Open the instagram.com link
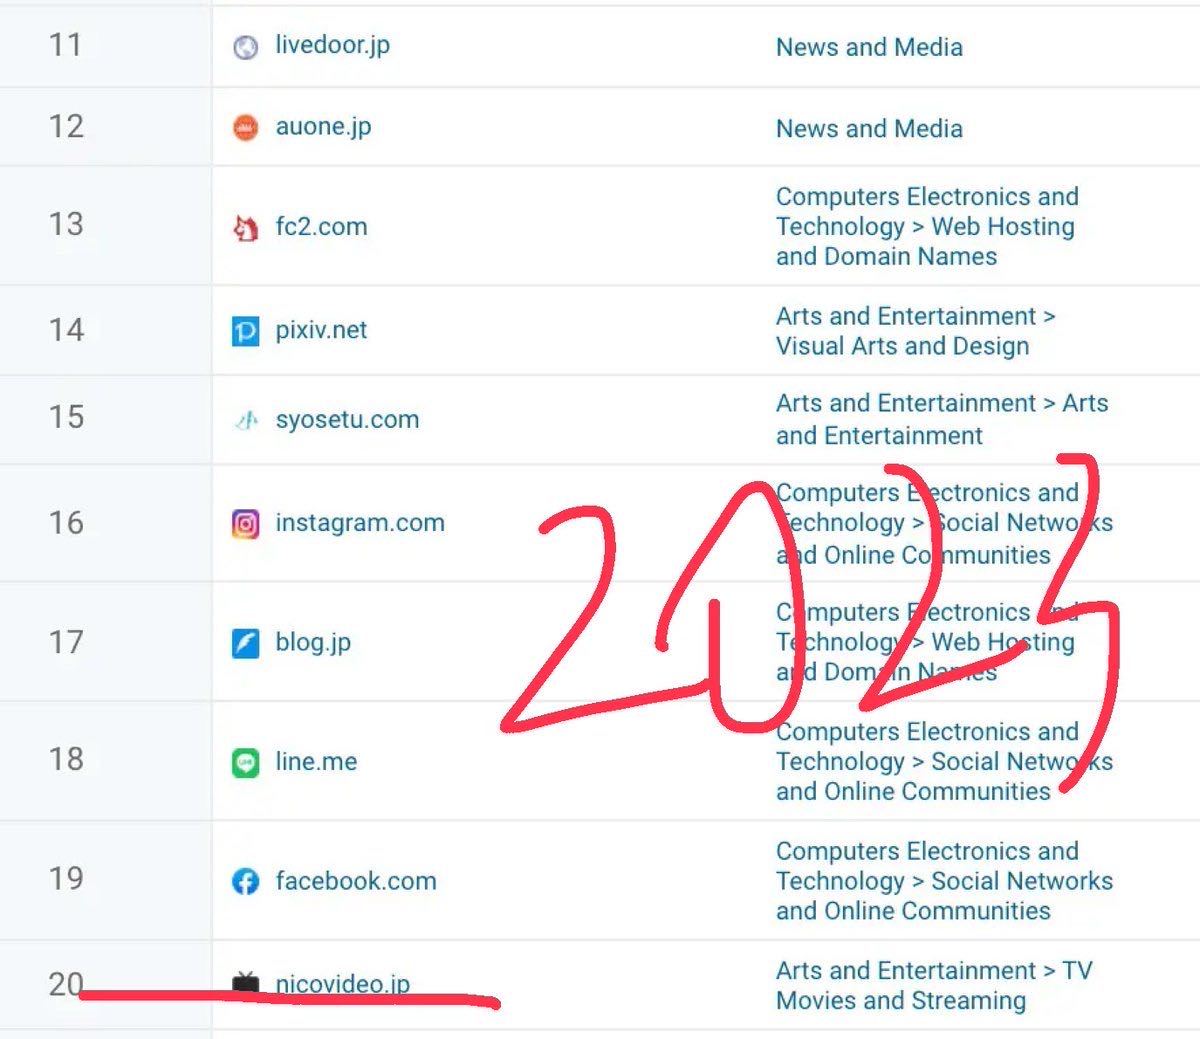The width and height of the screenshot is (1200, 1039). point(360,523)
